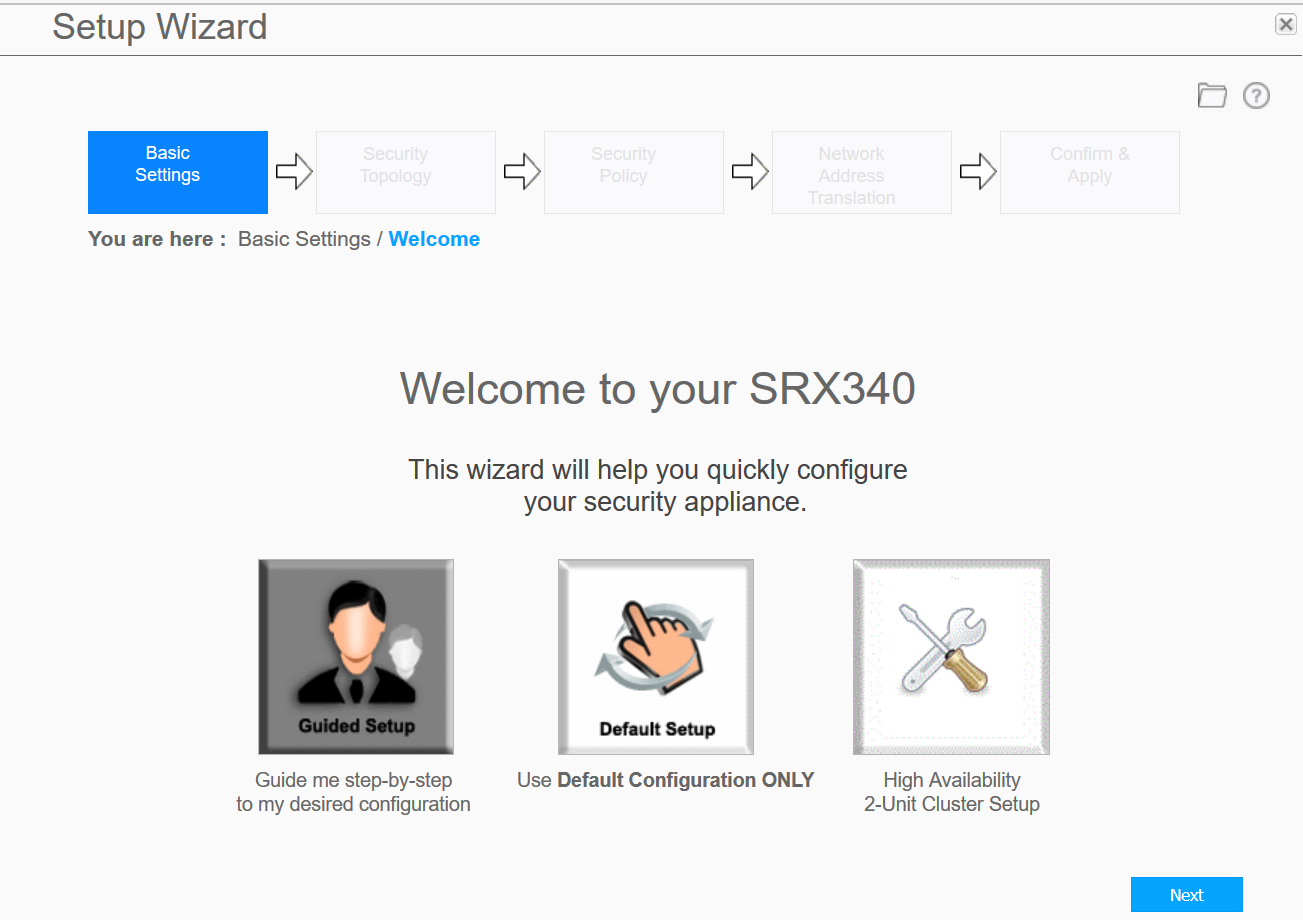Click the arrow after Security Topology

pos(522,172)
